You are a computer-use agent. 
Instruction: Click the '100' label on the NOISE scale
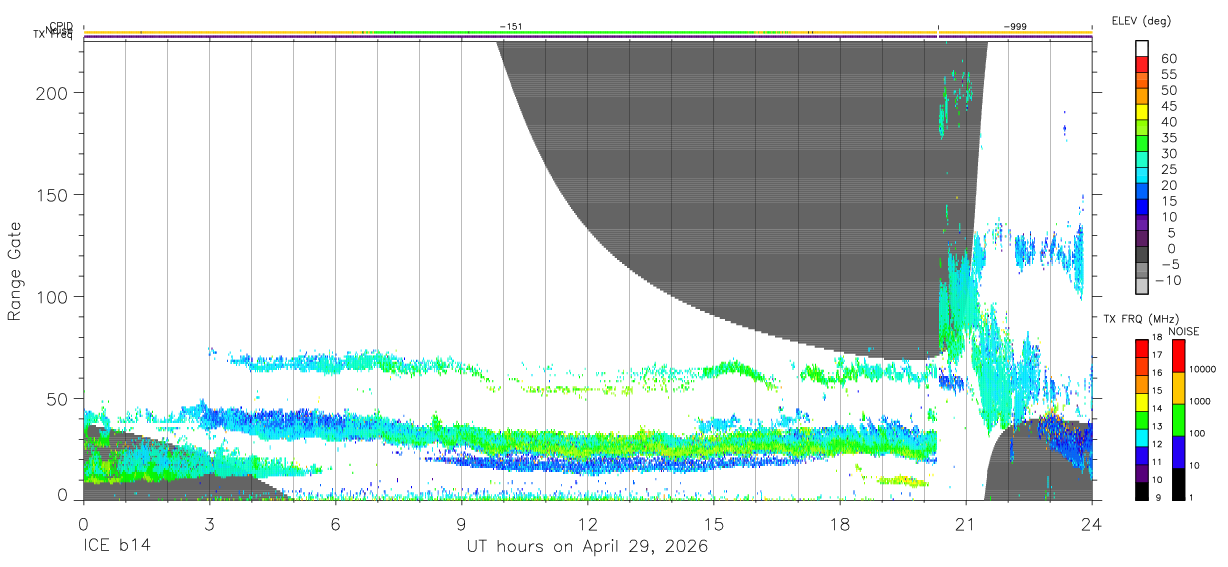point(1198,434)
